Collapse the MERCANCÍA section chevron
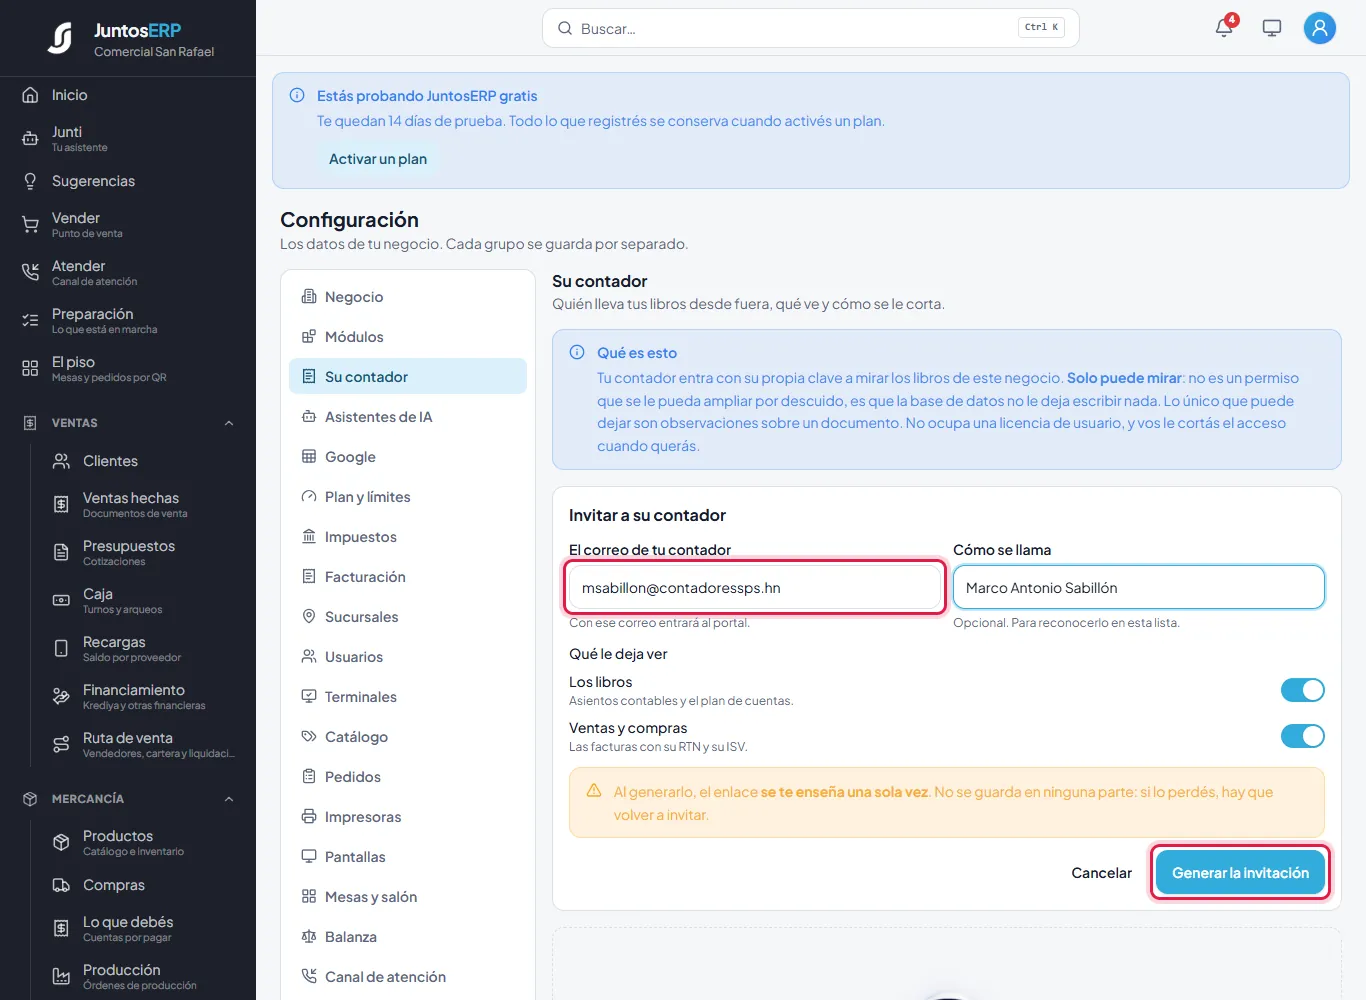This screenshot has height=1000, width=1366. (x=229, y=799)
